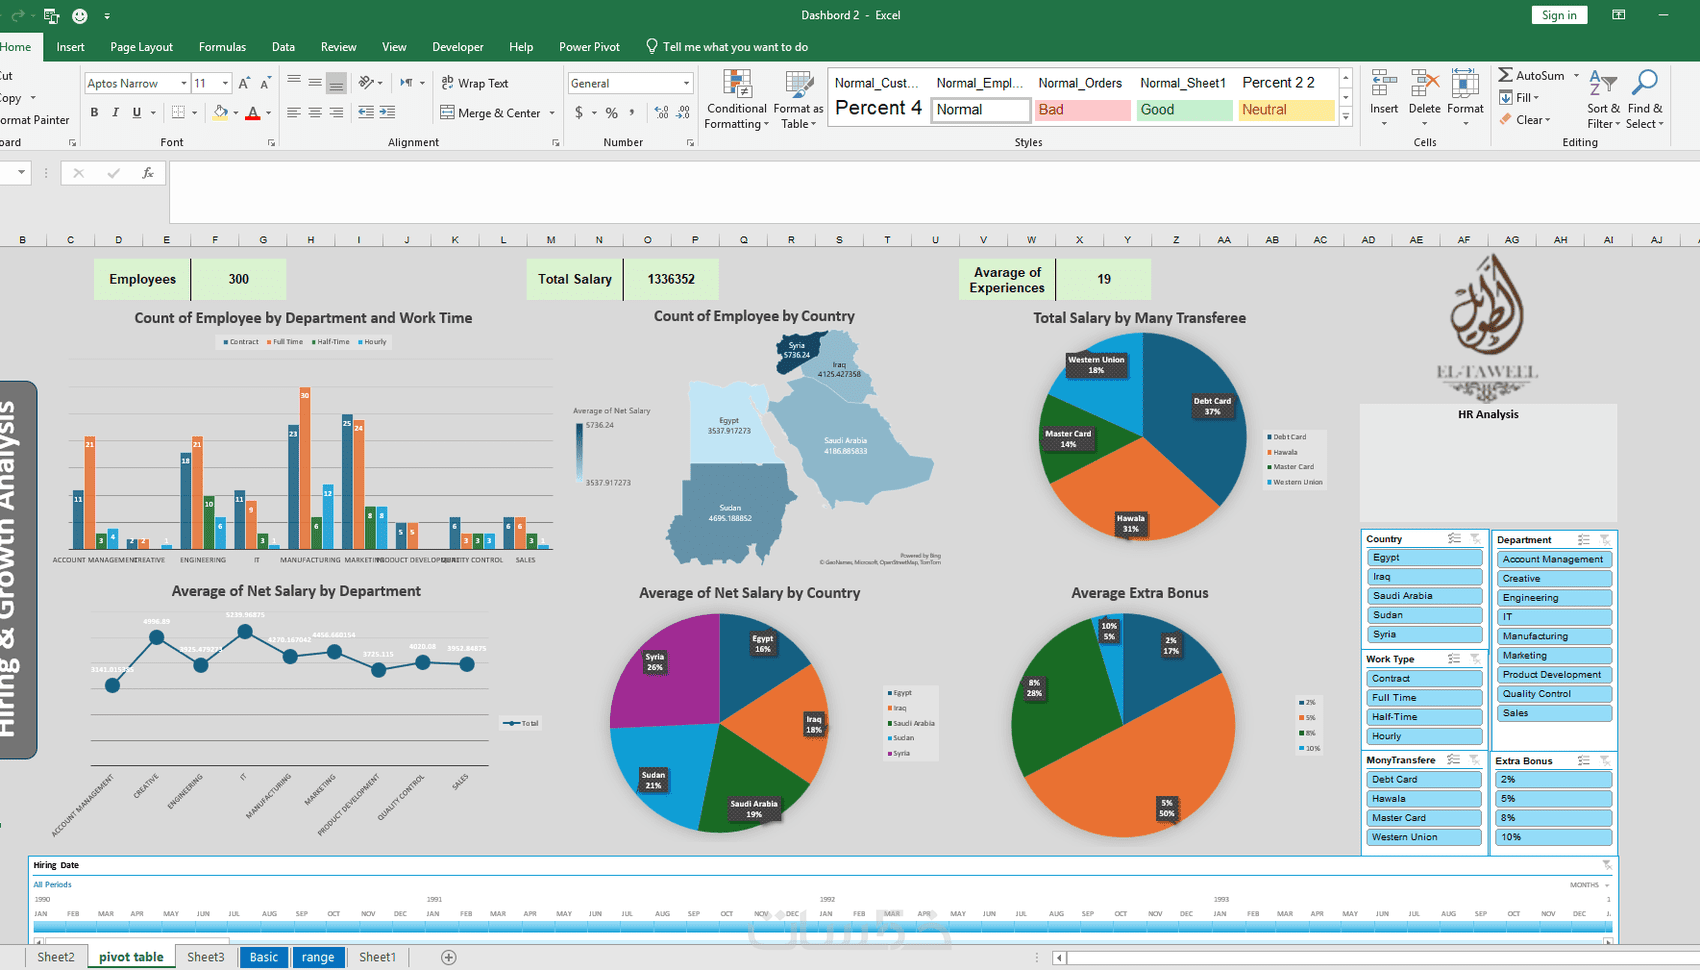Toggle Wrap Text

(475, 83)
